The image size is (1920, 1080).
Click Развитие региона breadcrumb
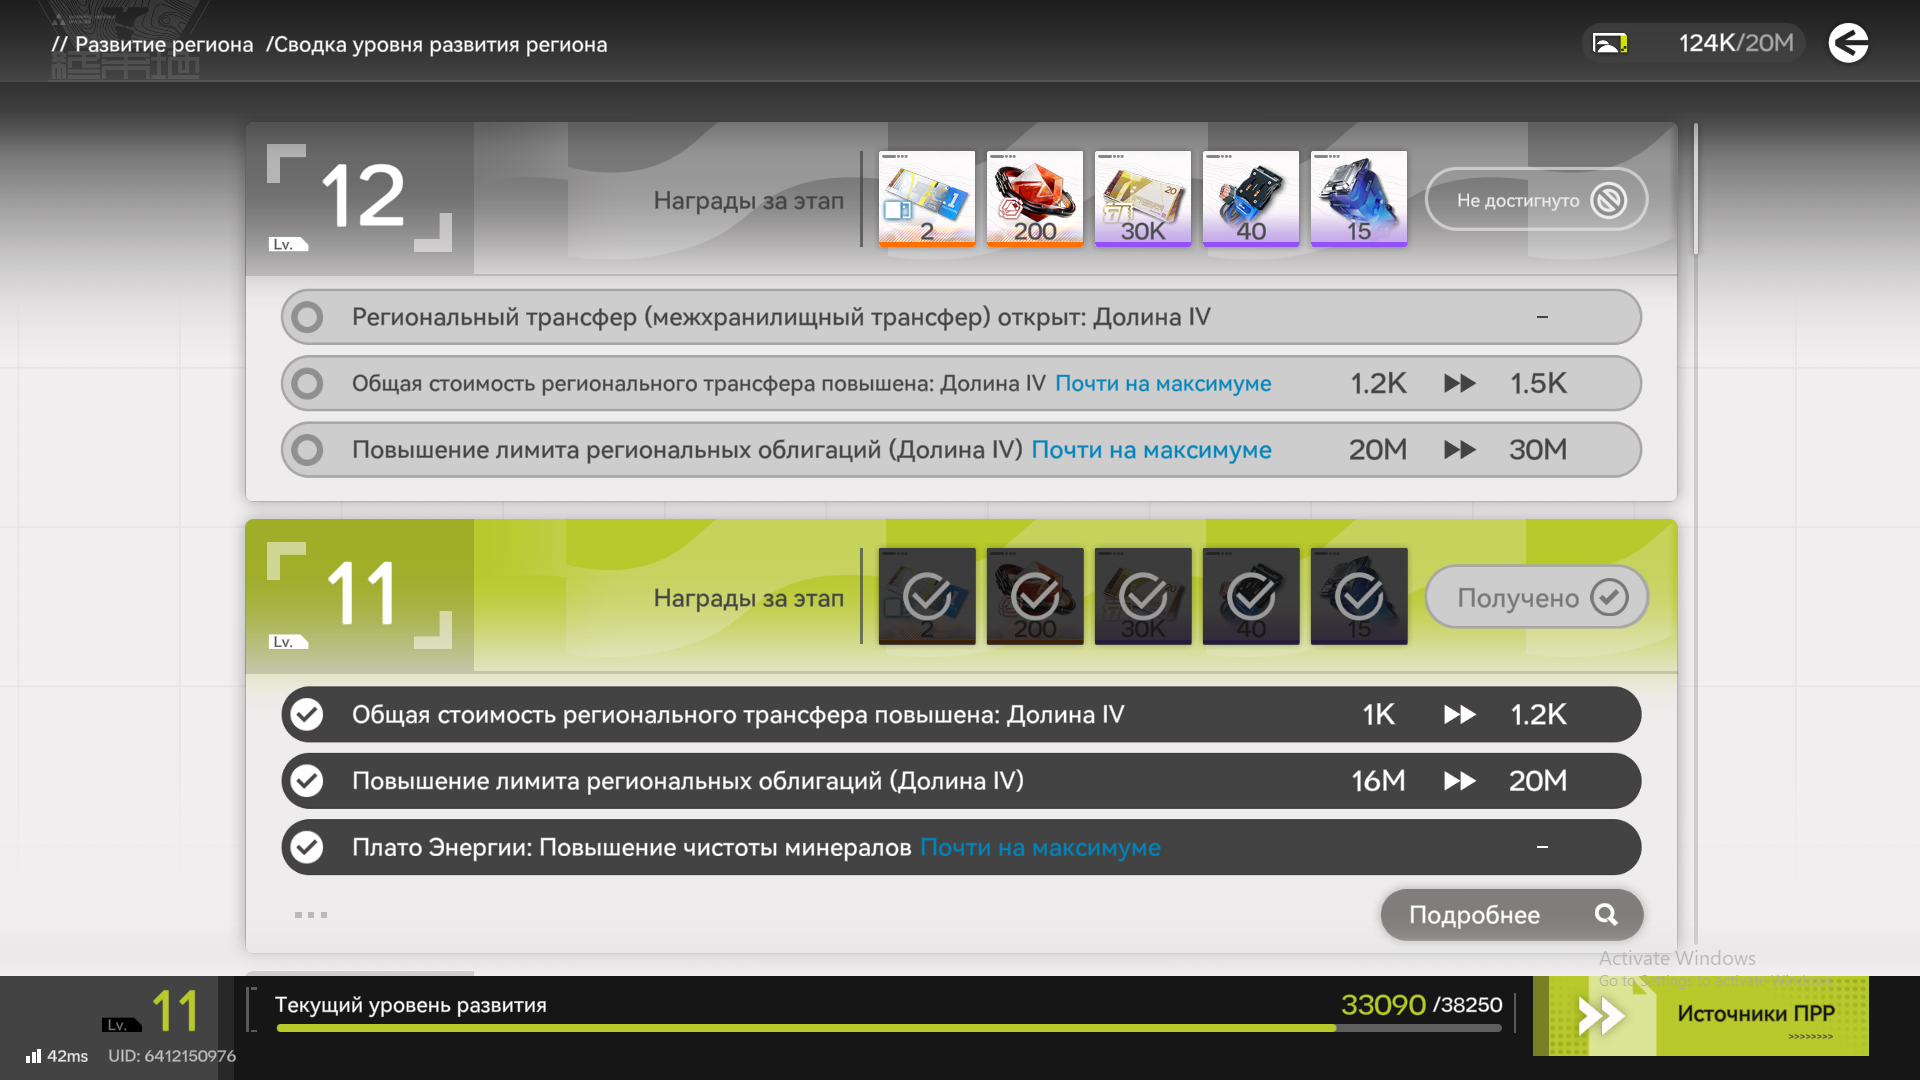[x=164, y=45]
